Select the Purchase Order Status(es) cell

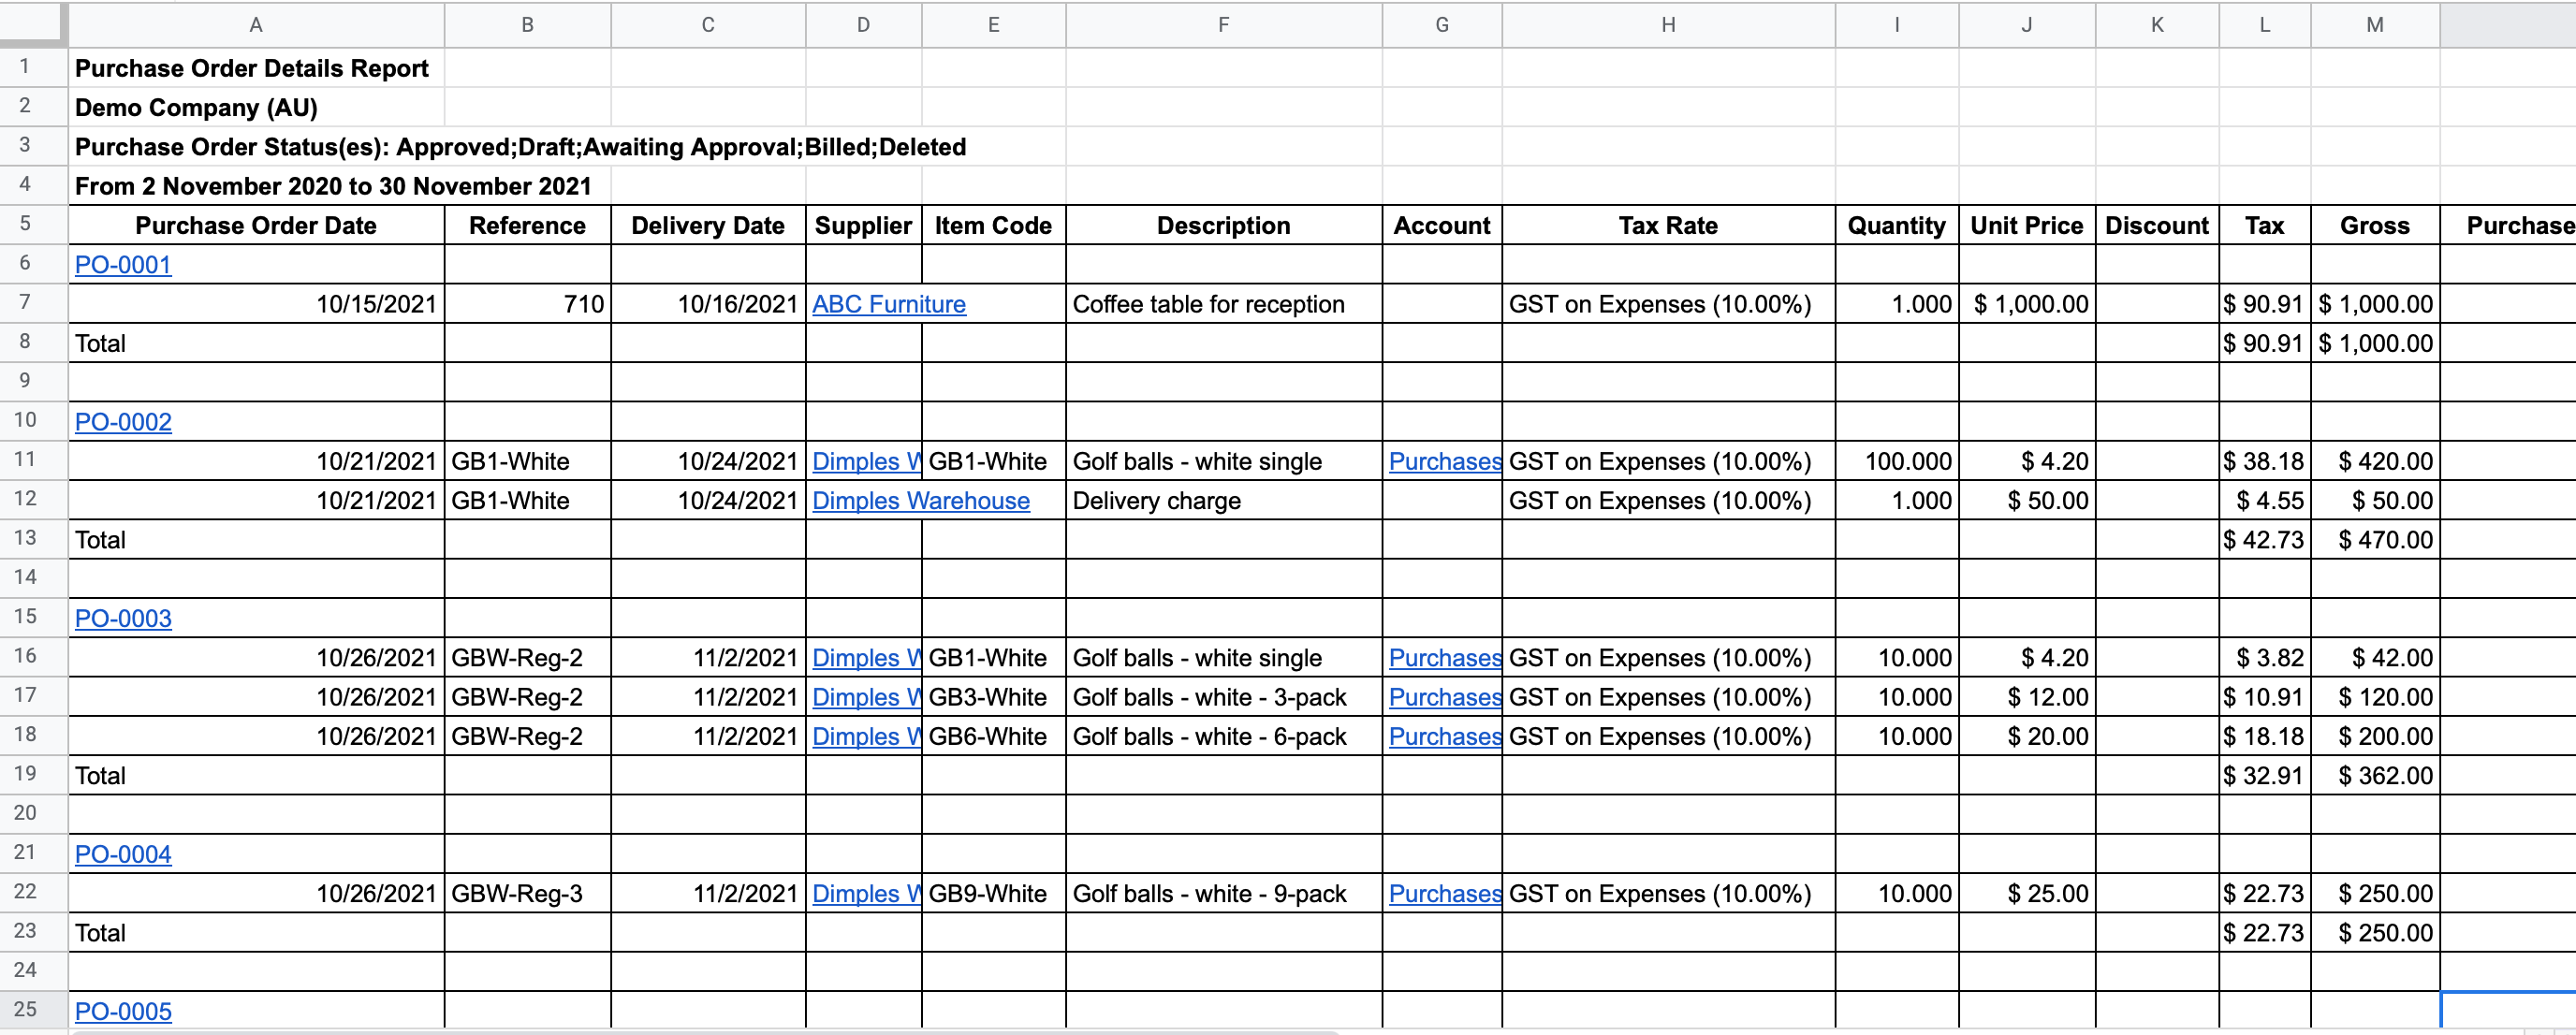pyautogui.click(x=256, y=147)
